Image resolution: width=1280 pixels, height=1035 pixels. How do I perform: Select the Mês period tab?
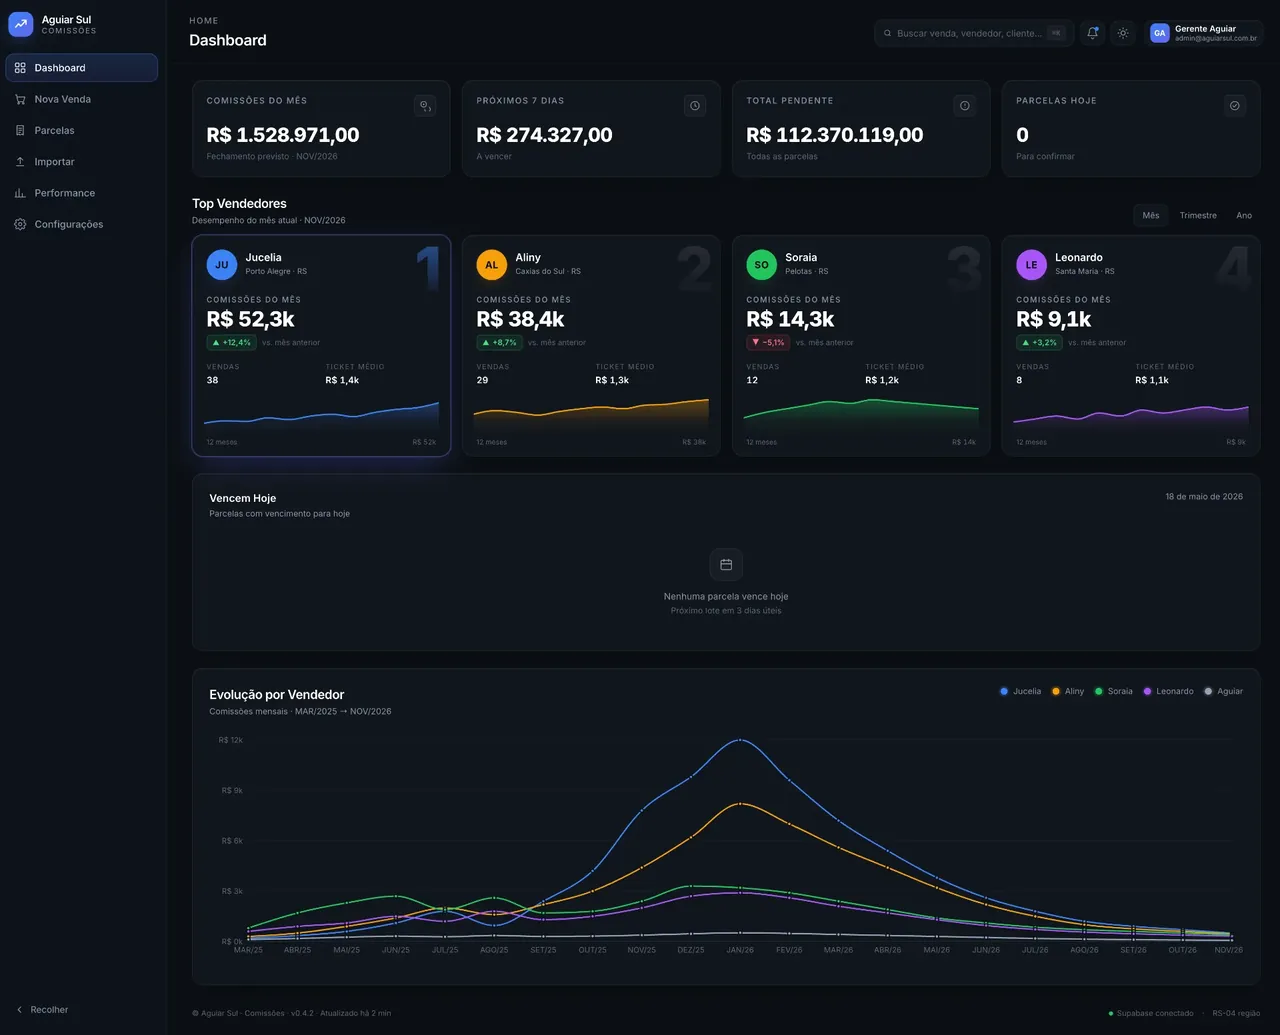click(x=1151, y=216)
